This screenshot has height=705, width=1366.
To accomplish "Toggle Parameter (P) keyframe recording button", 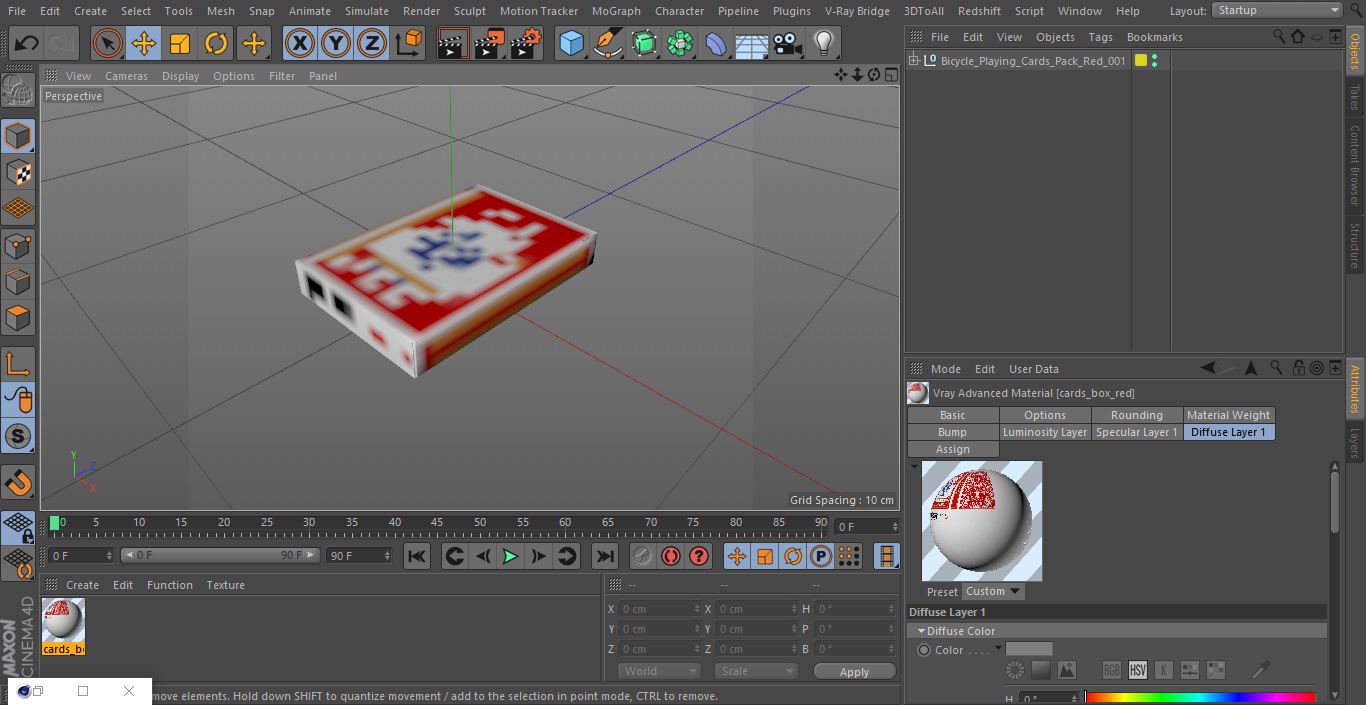I will 821,556.
